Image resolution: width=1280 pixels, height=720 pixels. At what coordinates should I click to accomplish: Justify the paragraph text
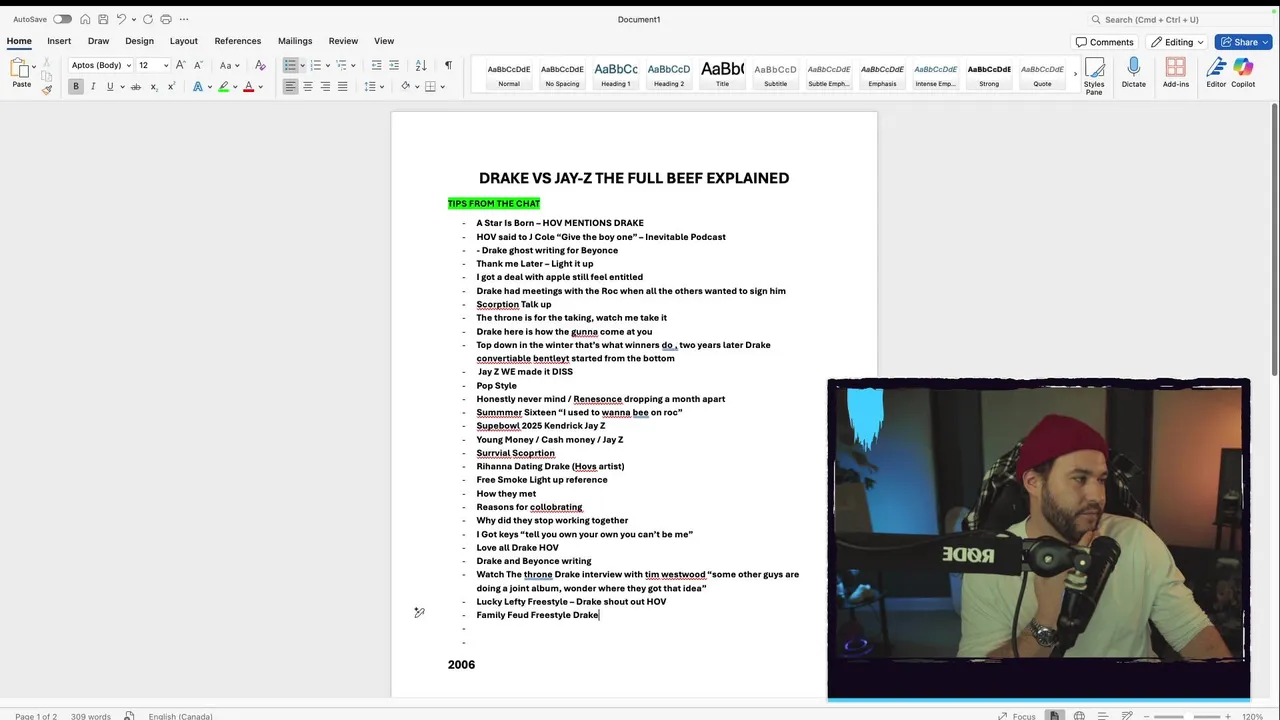coord(342,87)
